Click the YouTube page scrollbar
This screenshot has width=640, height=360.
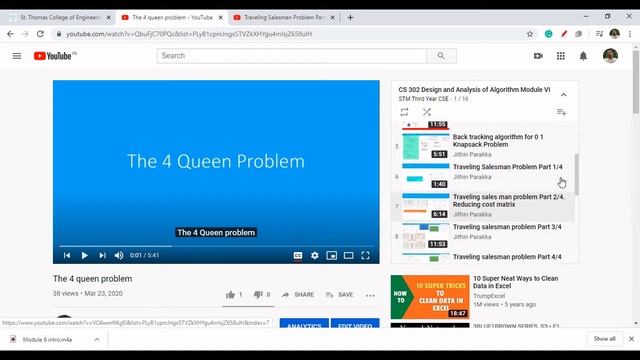(636, 82)
